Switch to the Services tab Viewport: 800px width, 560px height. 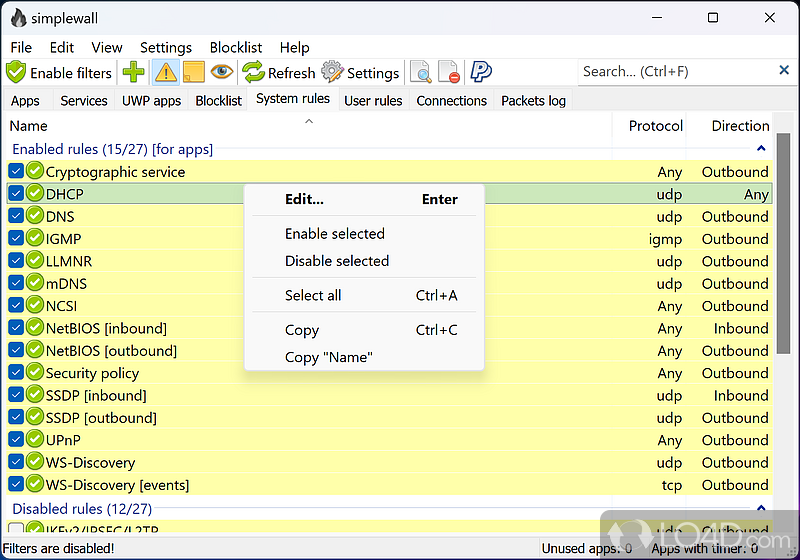(84, 101)
